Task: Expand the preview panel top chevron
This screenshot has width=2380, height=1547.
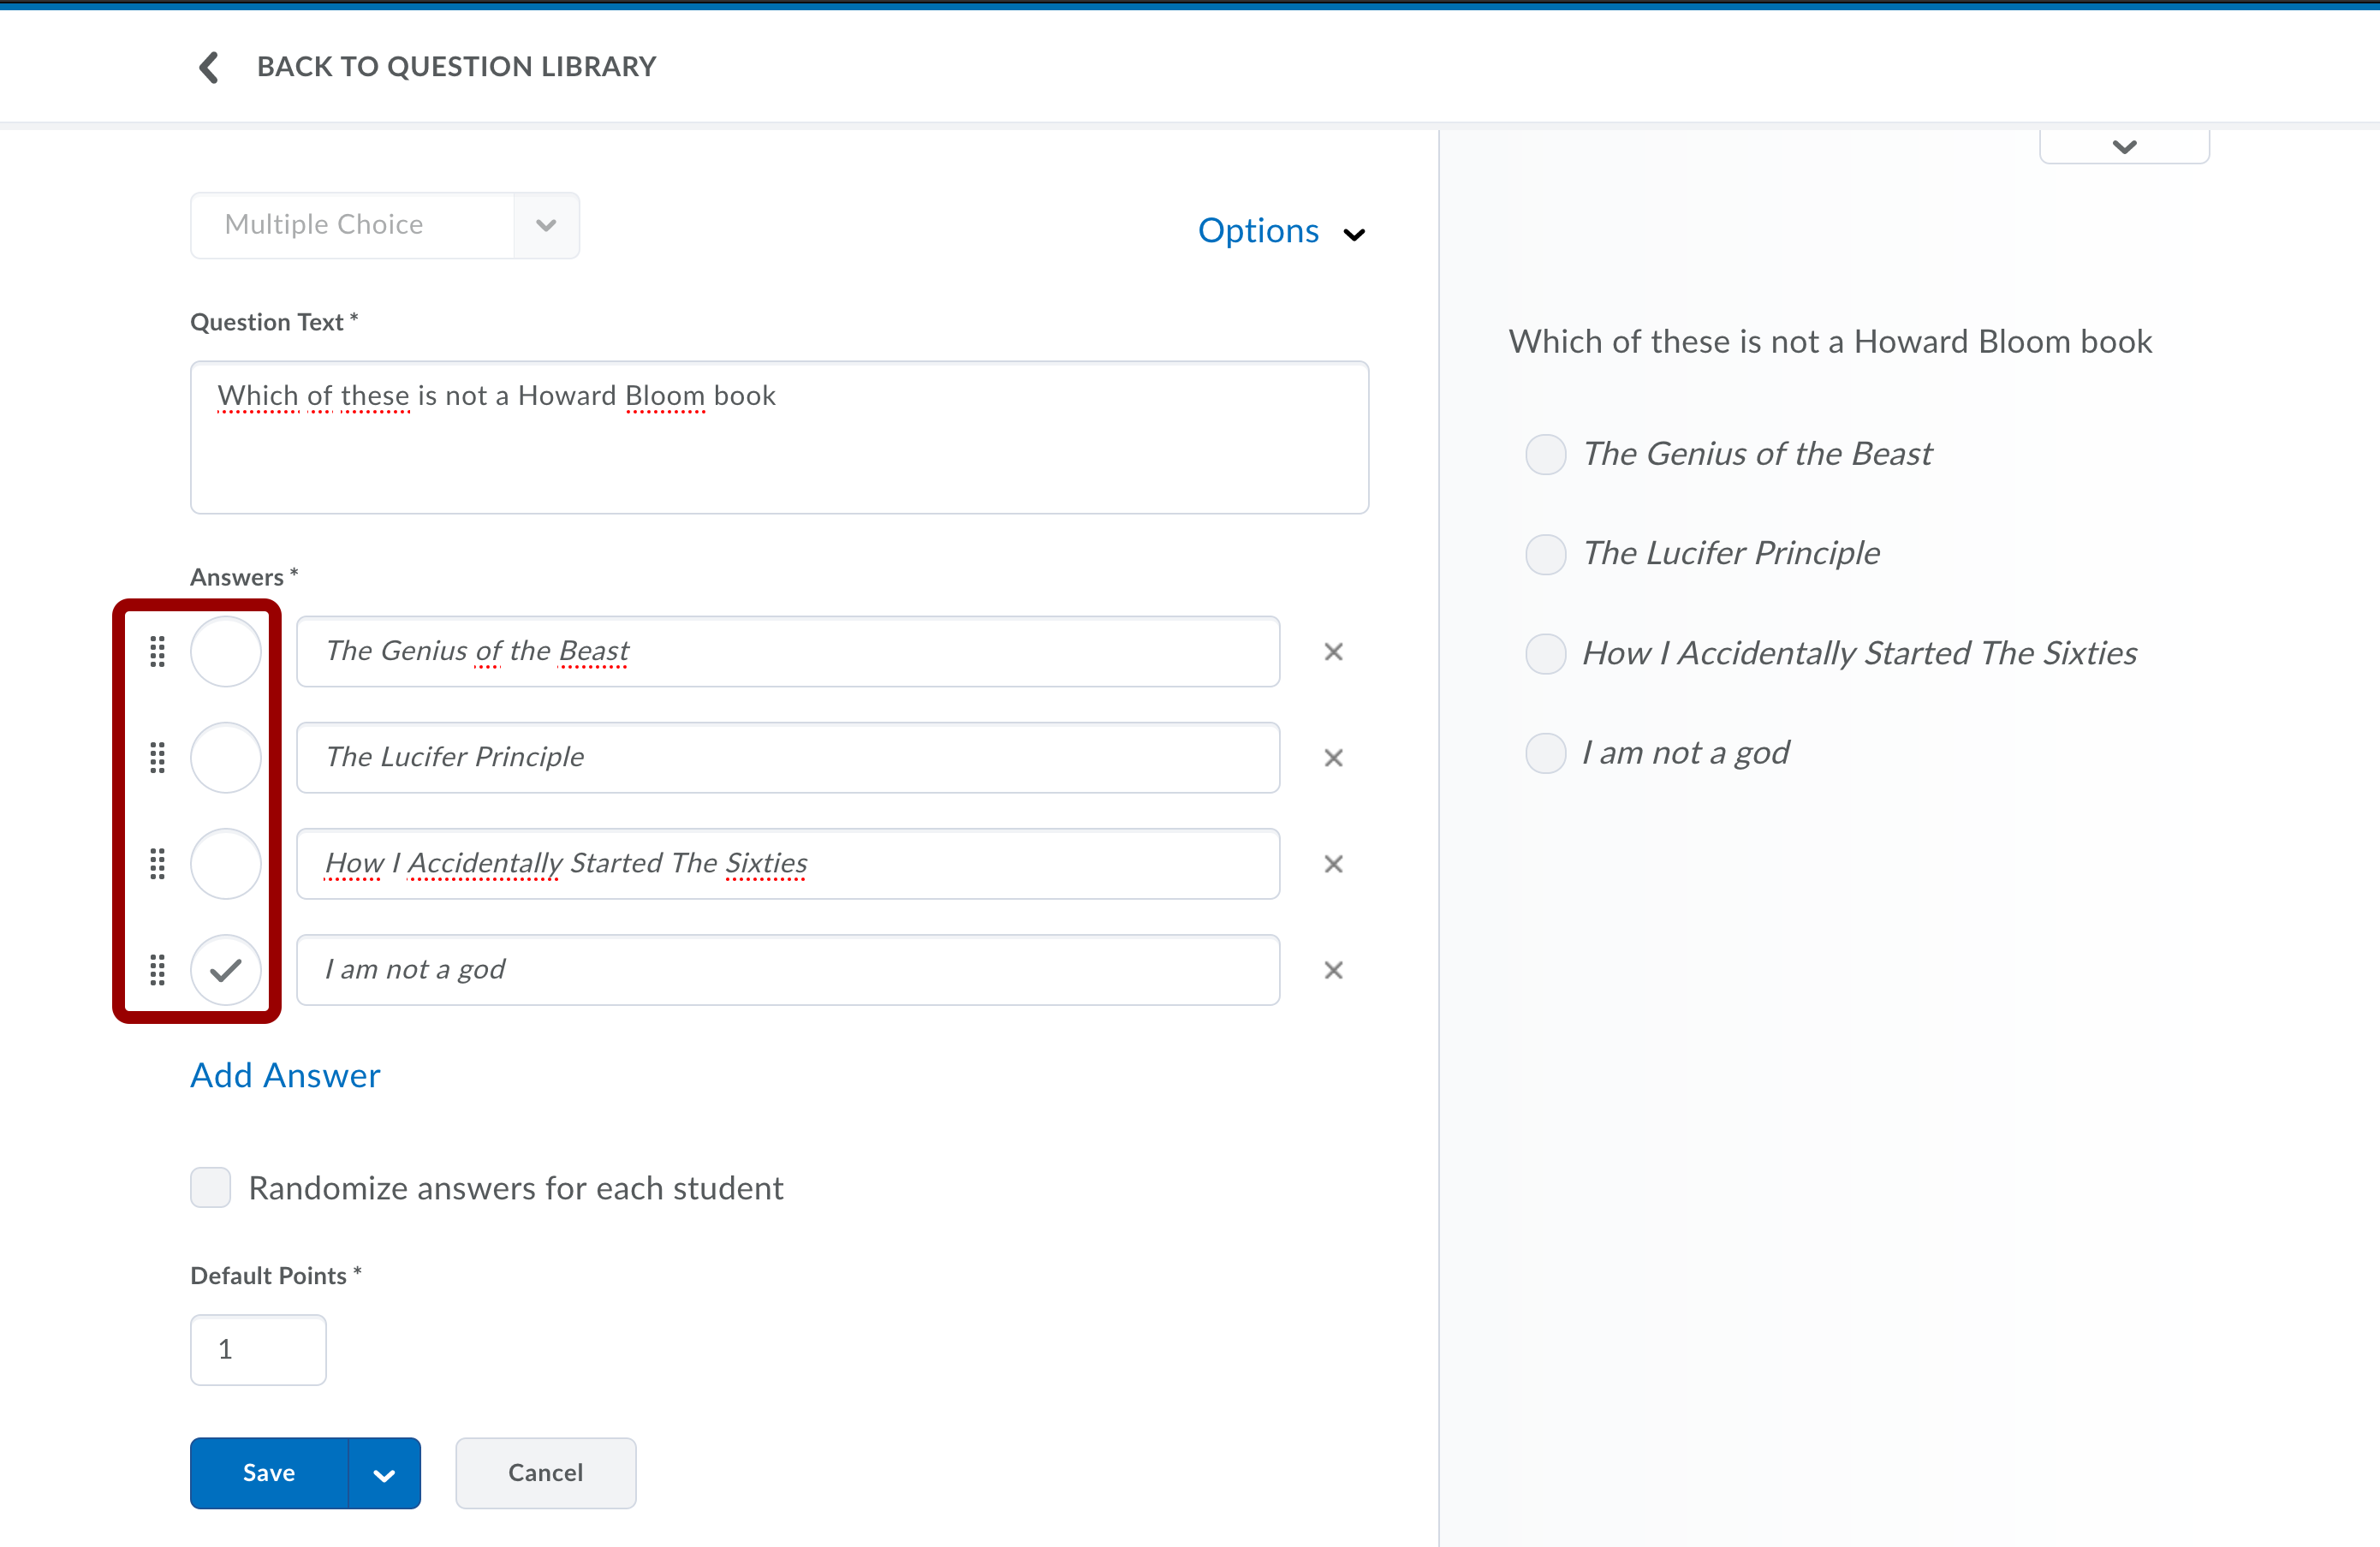Action: pyautogui.click(x=2124, y=147)
